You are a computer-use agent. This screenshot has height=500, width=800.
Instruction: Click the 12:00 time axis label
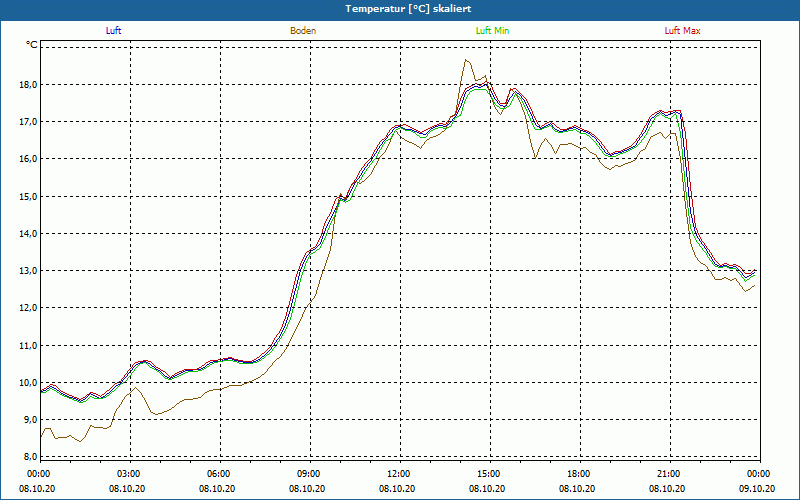click(x=399, y=474)
